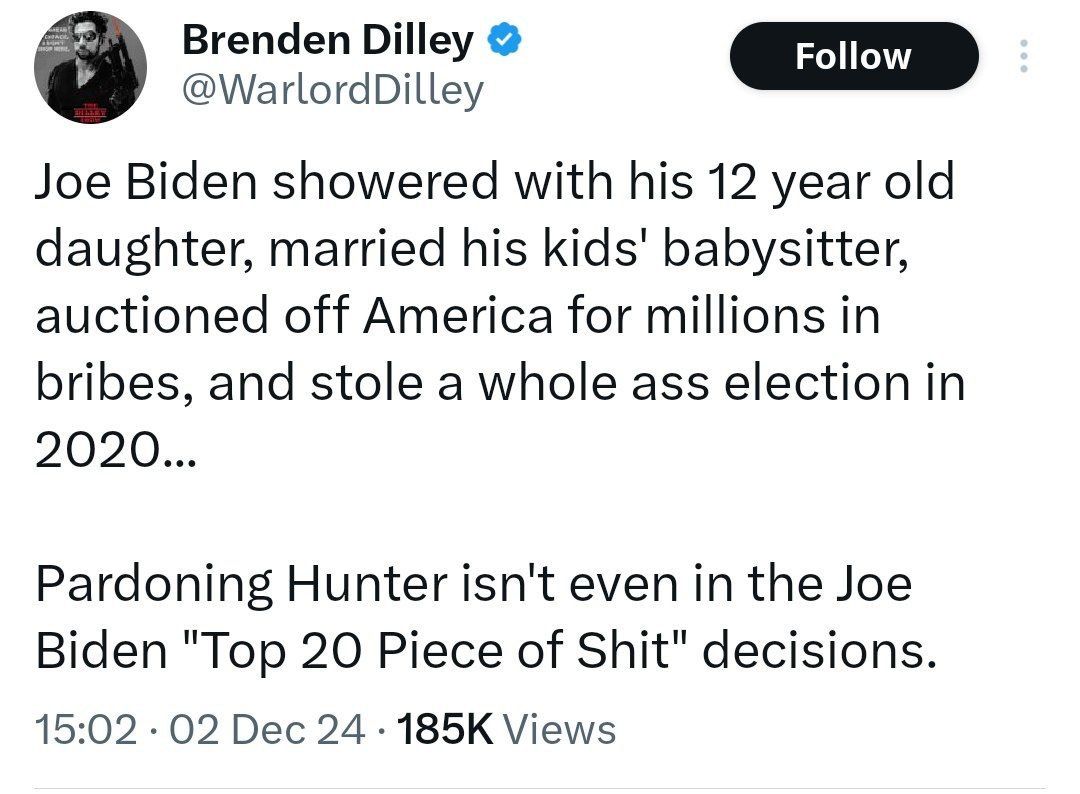Open the three-dot more options menu
The image size is (1080, 794).
pos(1023,56)
